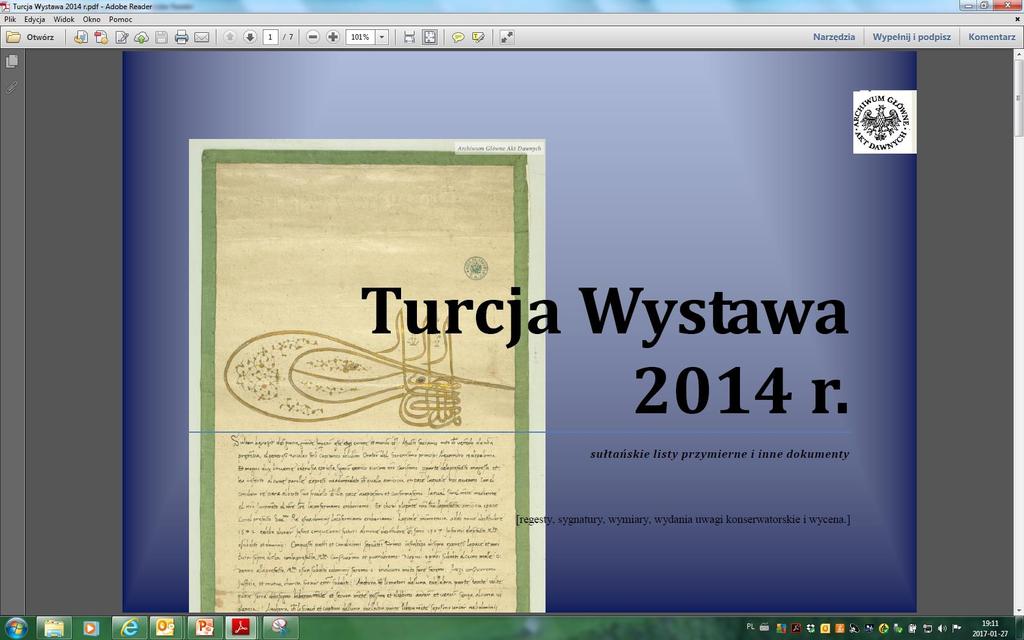This screenshot has width=1024, height=640.
Task: Open Windows Explorer from taskbar
Action: [x=54, y=628]
